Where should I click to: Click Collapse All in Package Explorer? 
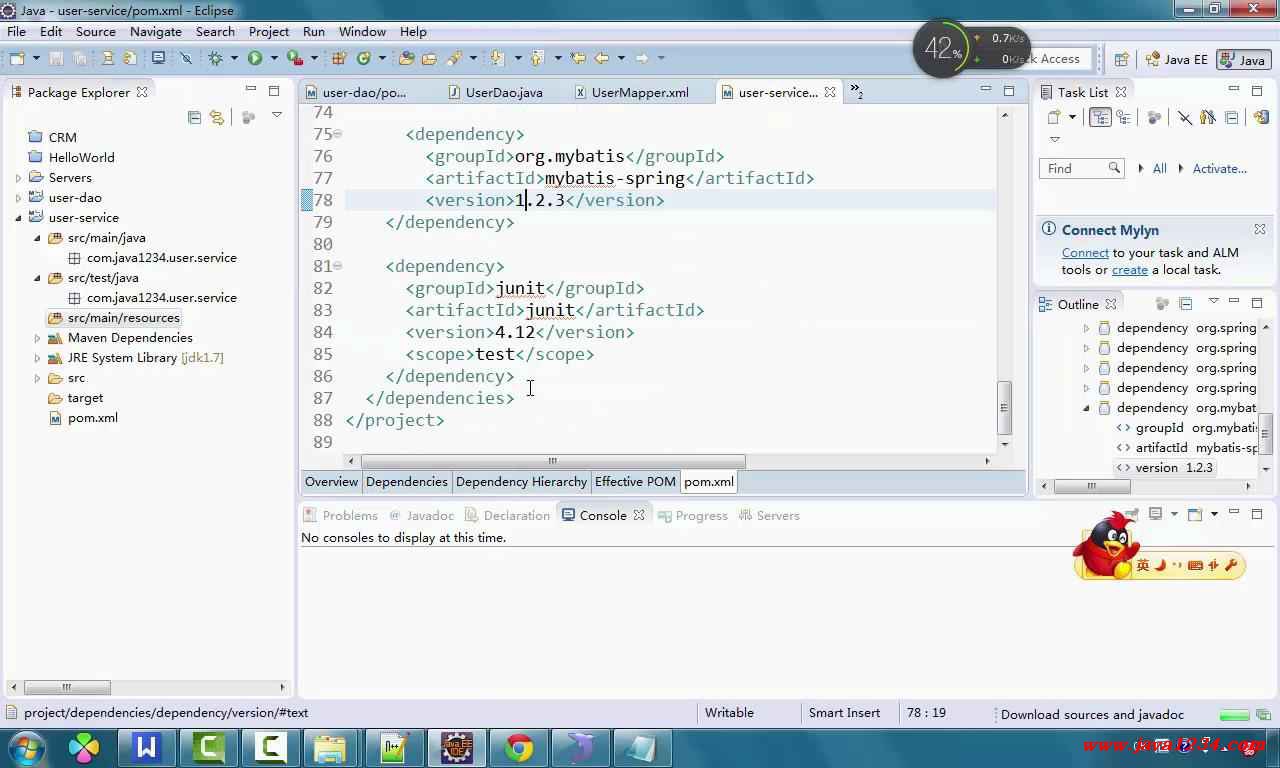(194, 117)
